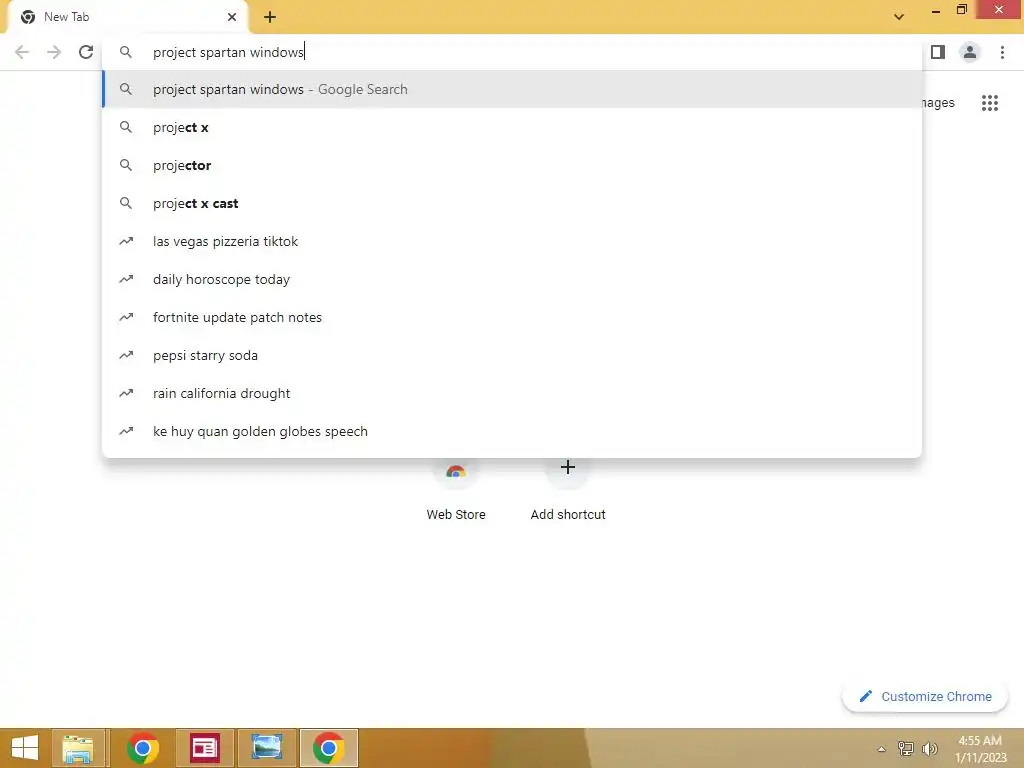Pick trending 'daily horoscope today'

point(512,279)
